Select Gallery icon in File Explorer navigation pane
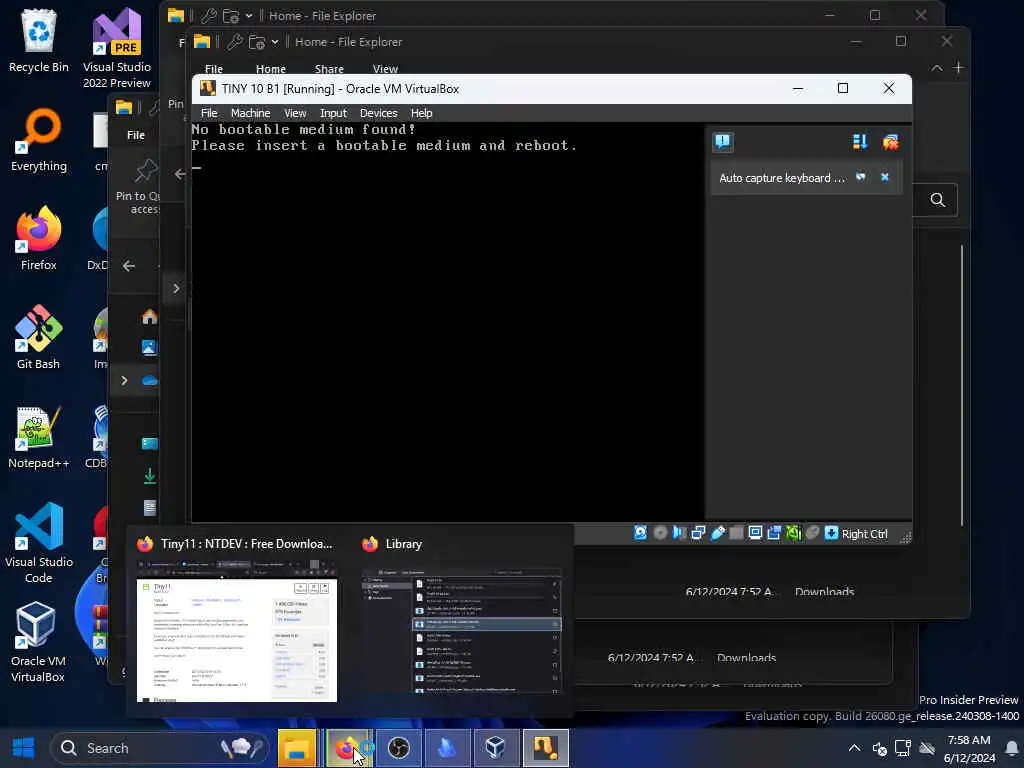Screen dimensions: 1024x768 click(x=150, y=347)
